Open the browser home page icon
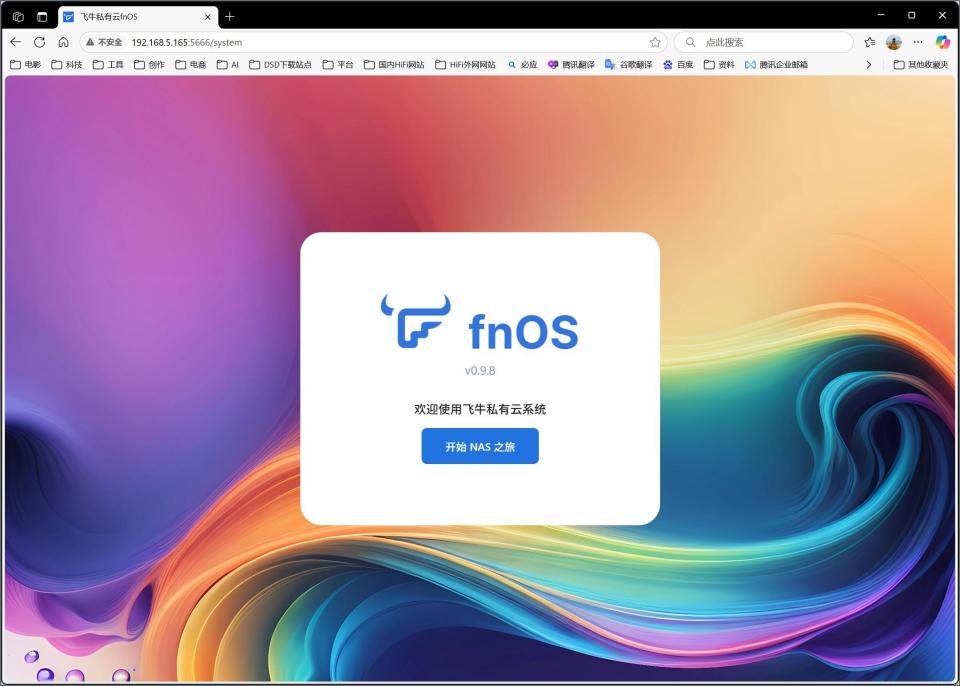The height and width of the screenshot is (686, 960). [x=64, y=42]
